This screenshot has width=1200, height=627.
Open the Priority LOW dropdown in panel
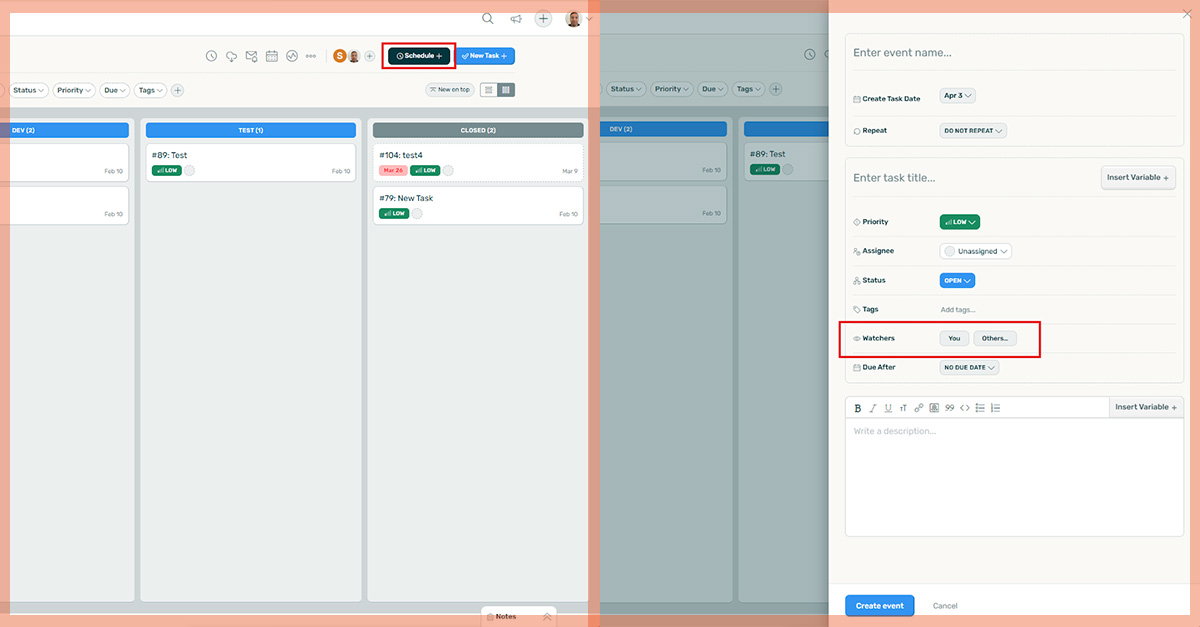pyautogui.click(x=959, y=222)
